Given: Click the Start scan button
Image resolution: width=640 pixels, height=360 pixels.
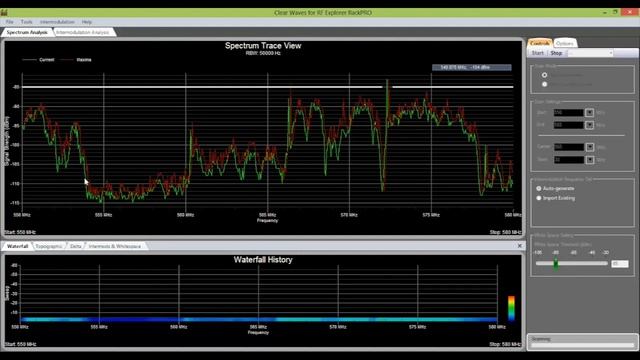Looking at the screenshot, I should (x=538, y=53).
